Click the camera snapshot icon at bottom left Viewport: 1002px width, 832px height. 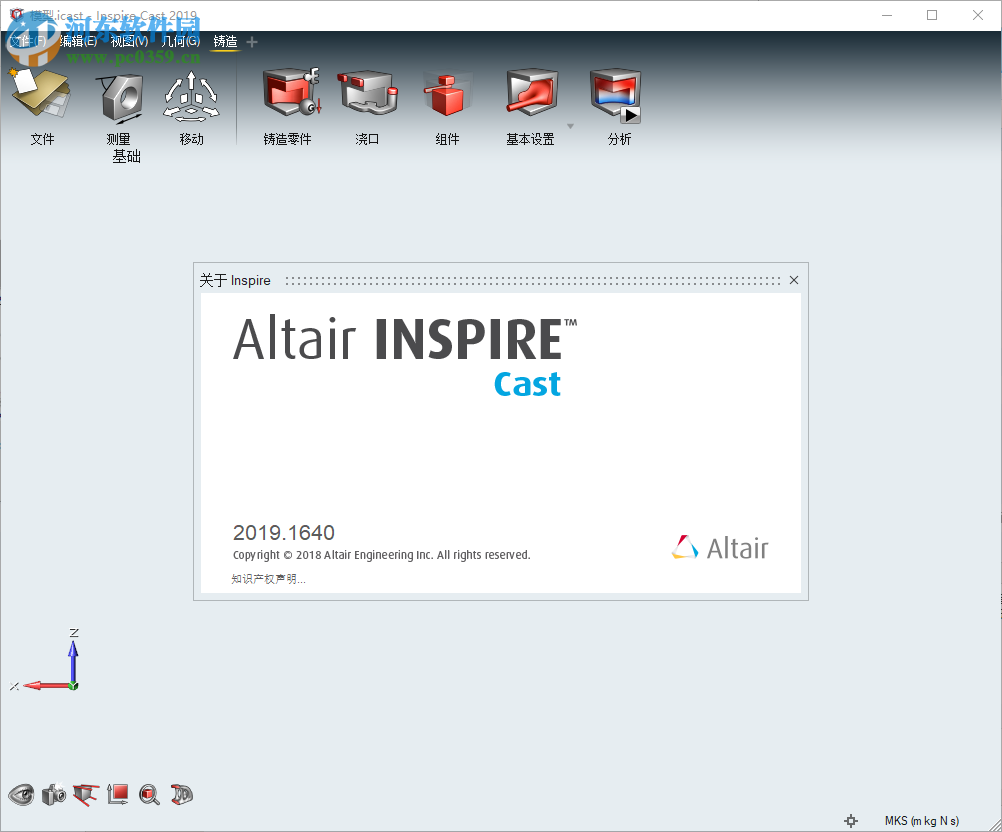click(53, 794)
